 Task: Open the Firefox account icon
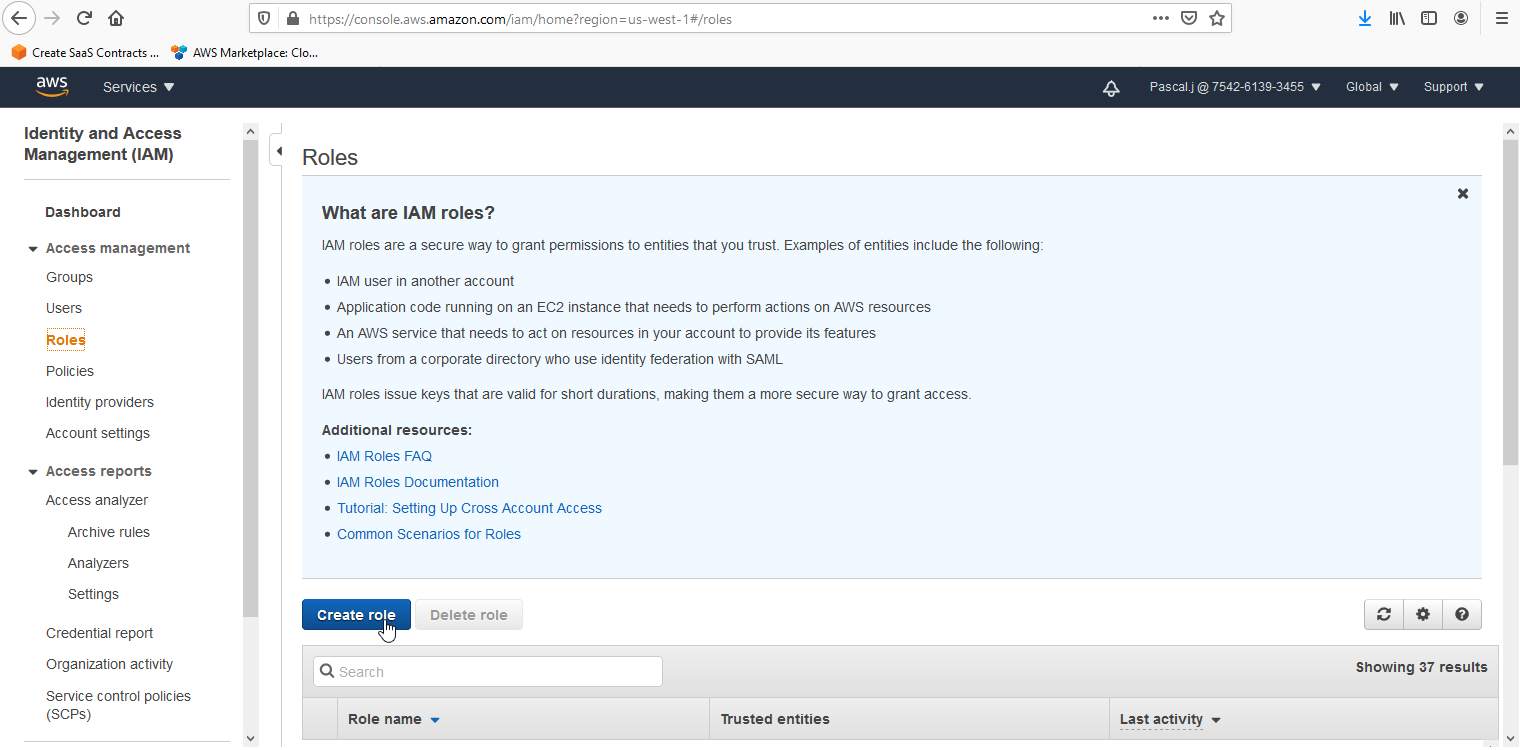coord(1461,18)
